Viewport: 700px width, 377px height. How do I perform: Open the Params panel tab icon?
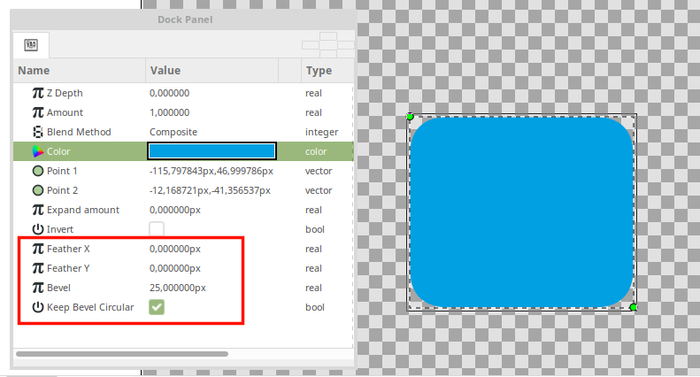point(31,45)
